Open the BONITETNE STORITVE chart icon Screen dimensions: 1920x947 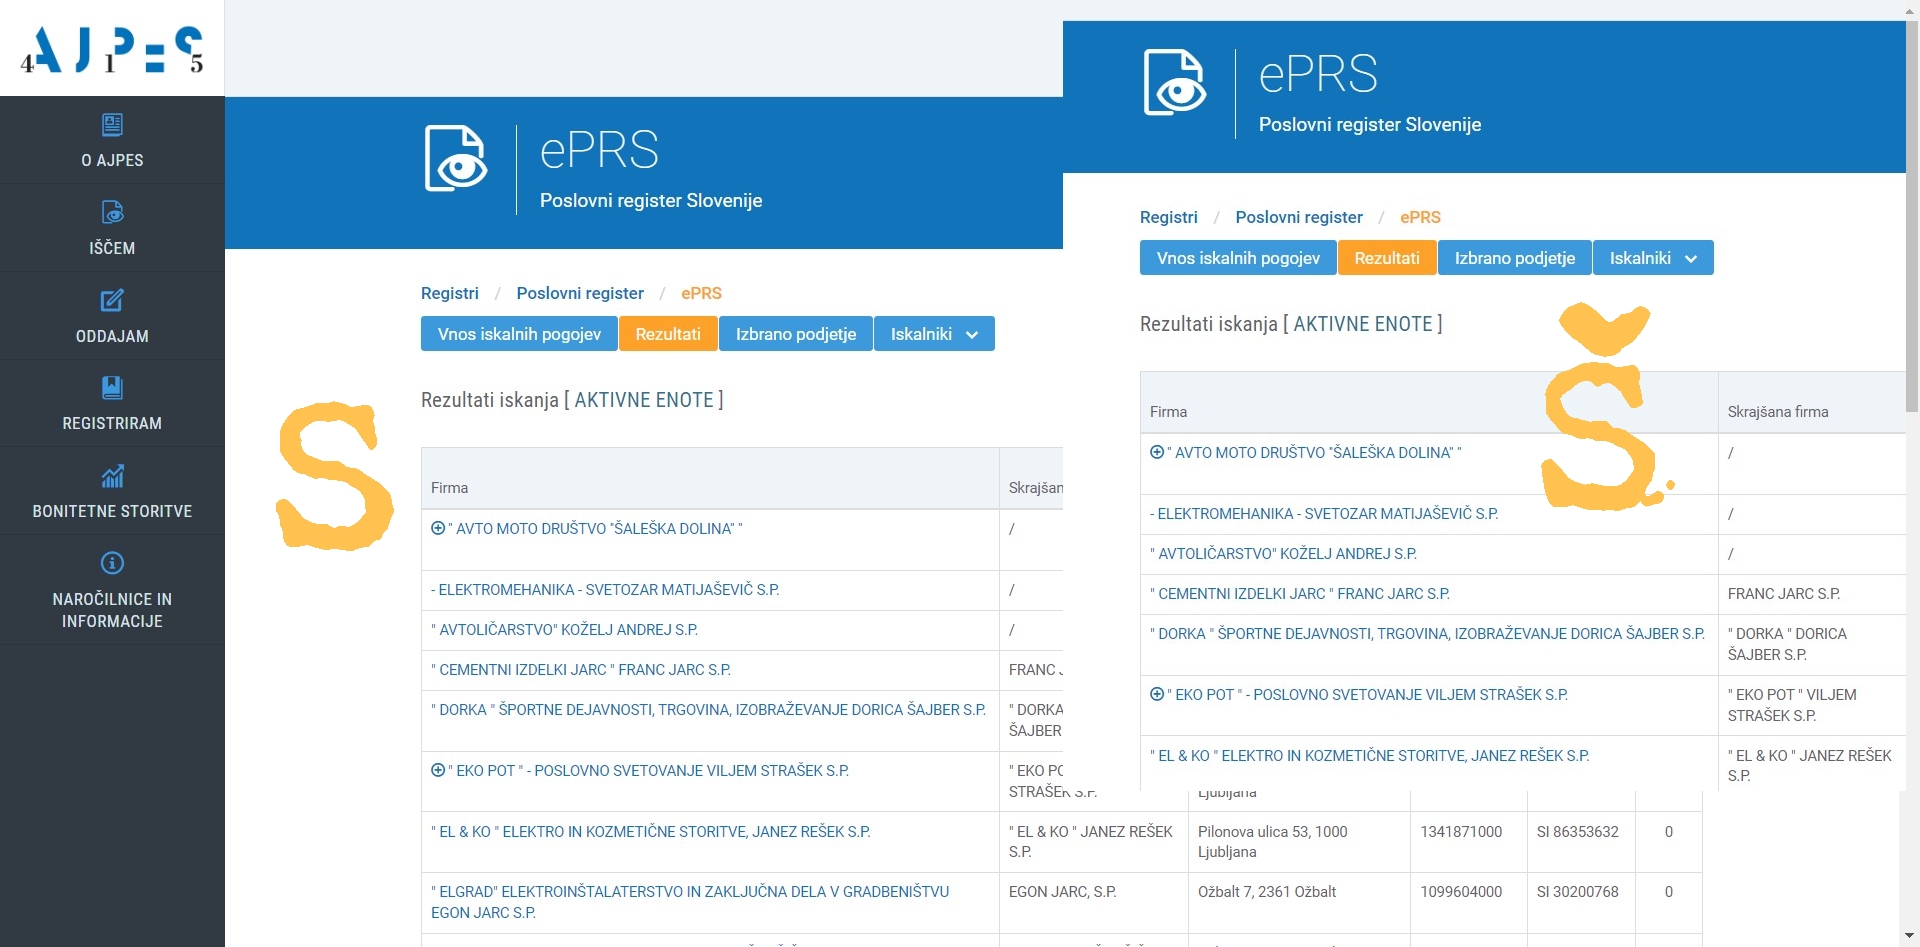(112, 475)
